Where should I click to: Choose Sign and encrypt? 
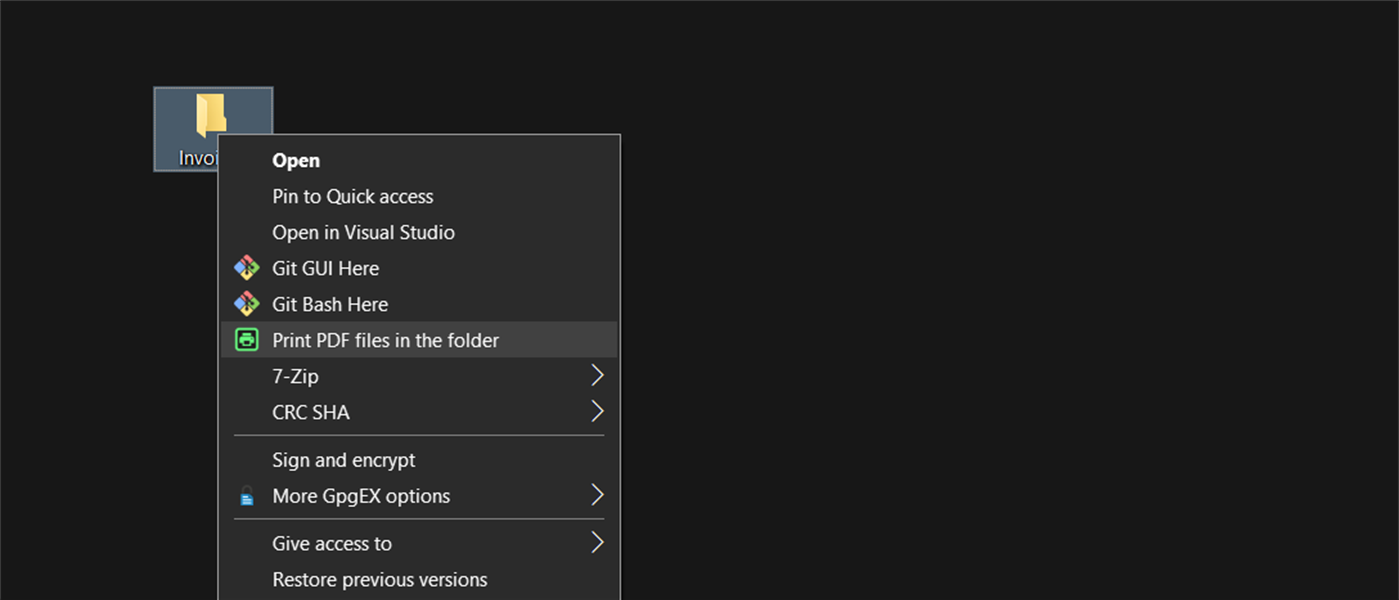click(x=344, y=460)
